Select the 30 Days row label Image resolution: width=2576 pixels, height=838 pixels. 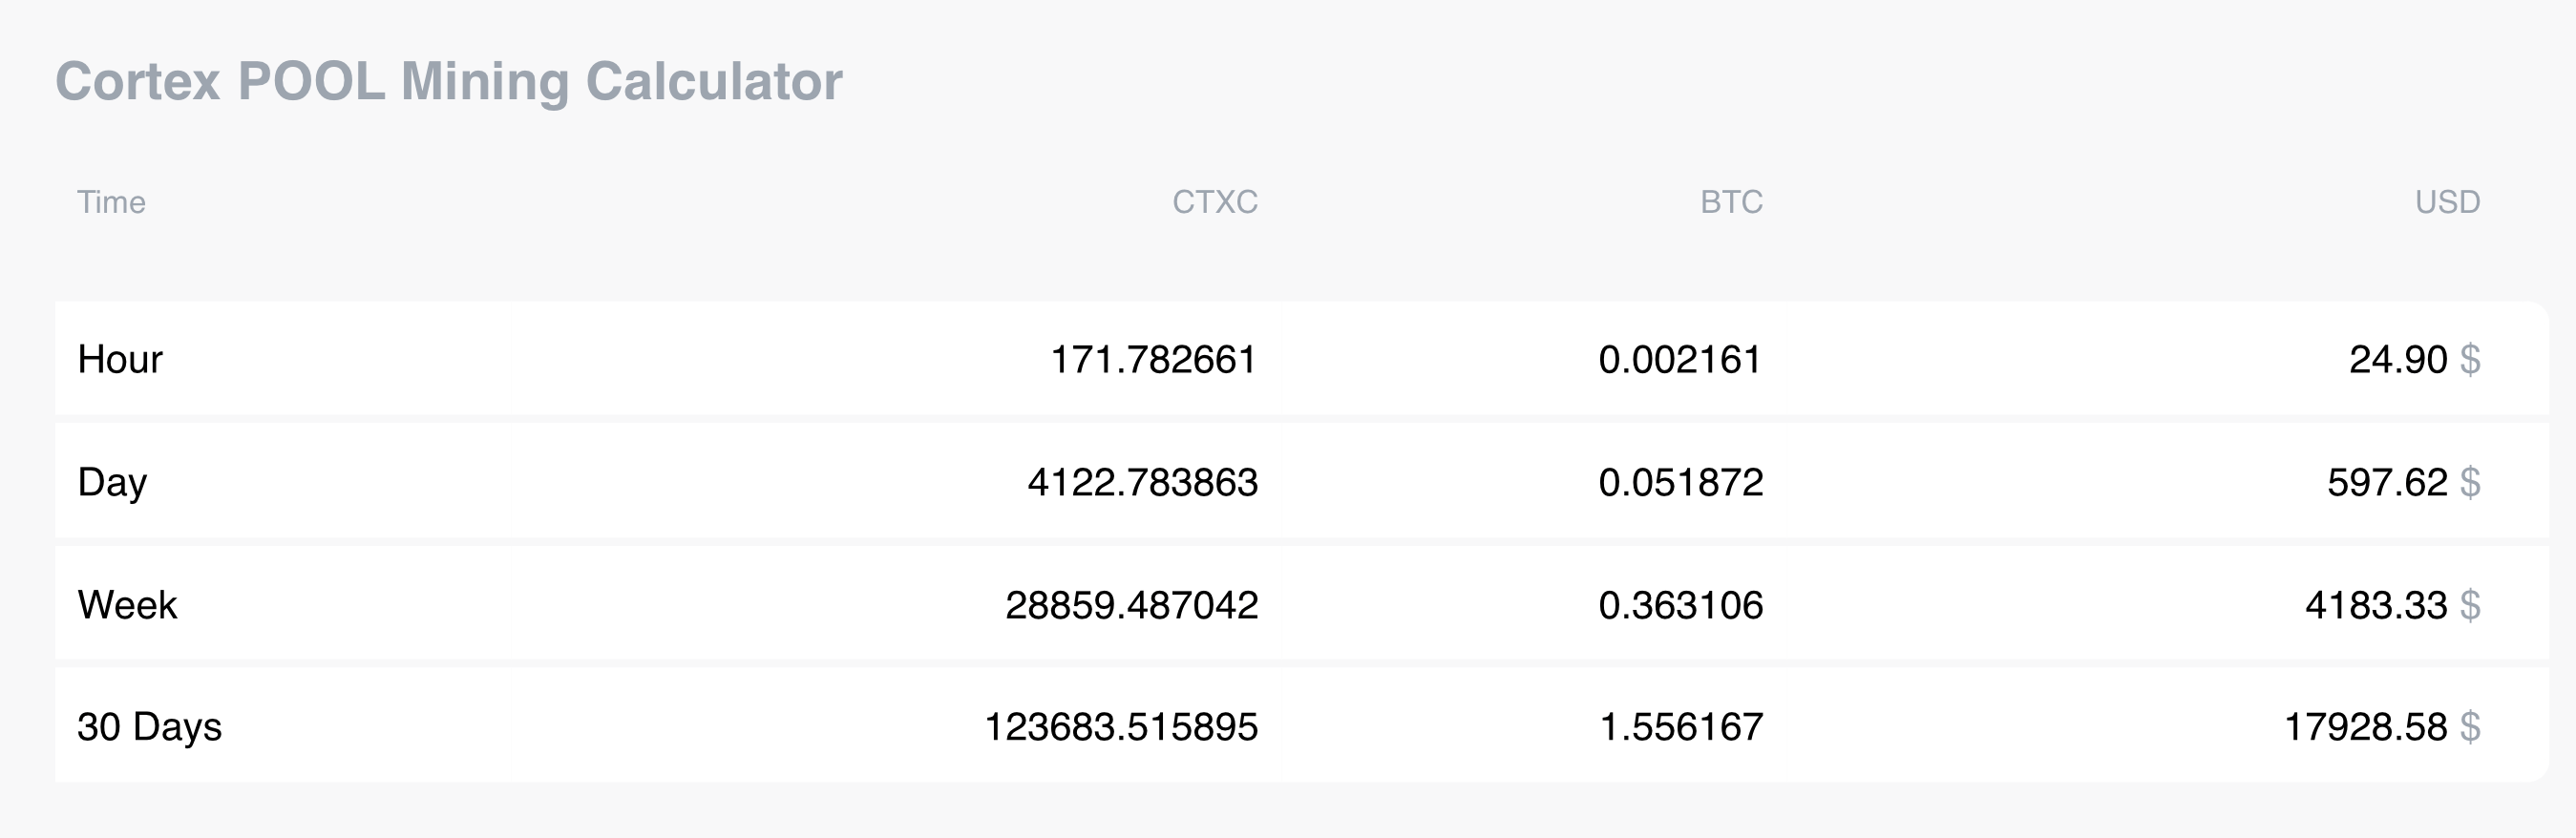(149, 727)
